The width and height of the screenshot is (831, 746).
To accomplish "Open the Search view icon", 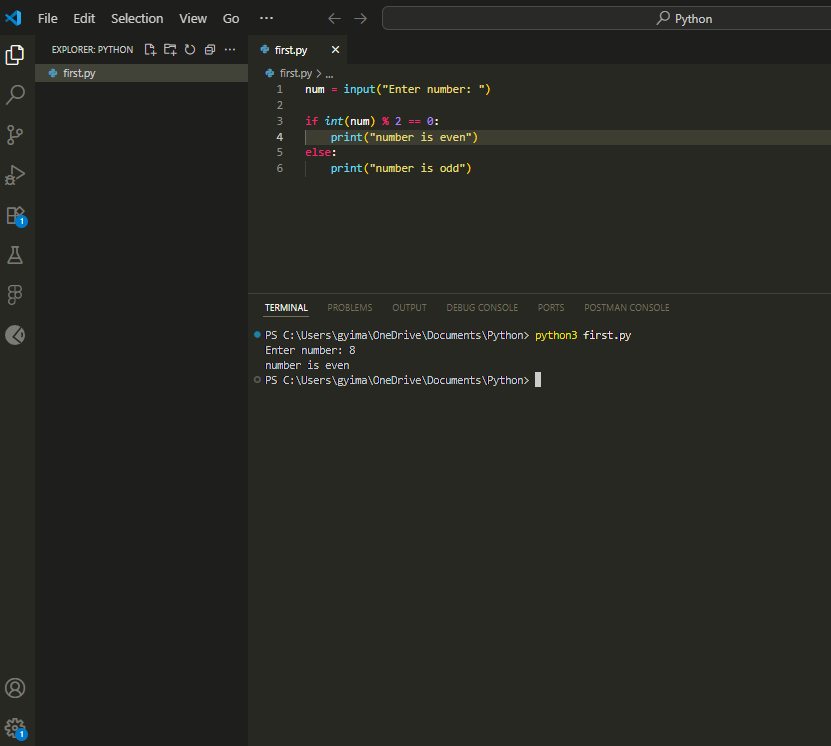I will coord(15,95).
